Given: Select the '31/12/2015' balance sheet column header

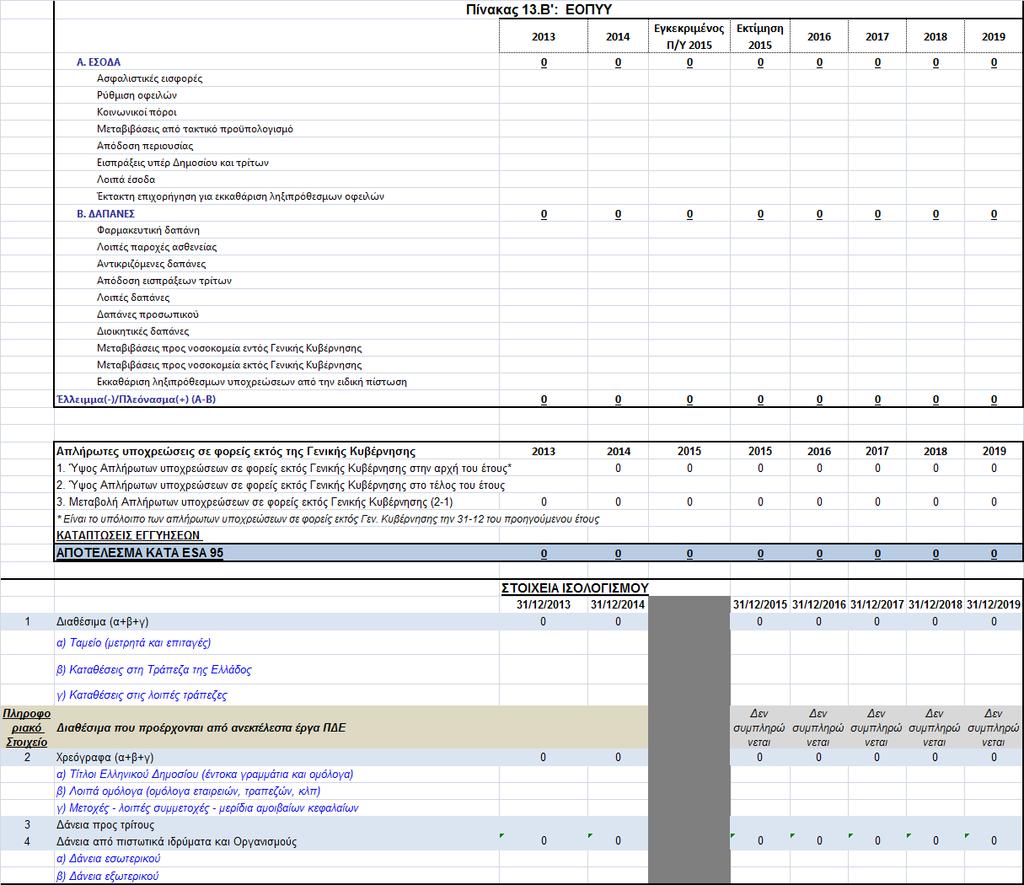Looking at the screenshot, I should tap(760, 605).
